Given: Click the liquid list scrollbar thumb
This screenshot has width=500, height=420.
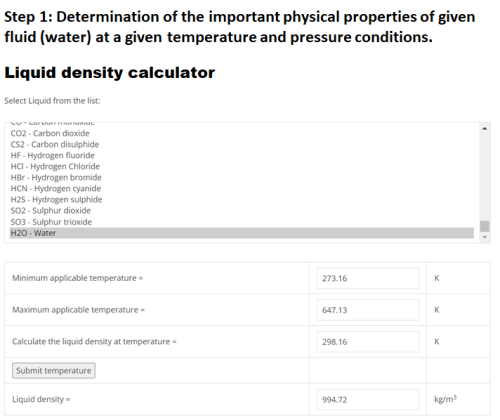Looking at the screenshot, I should (485, 226).
